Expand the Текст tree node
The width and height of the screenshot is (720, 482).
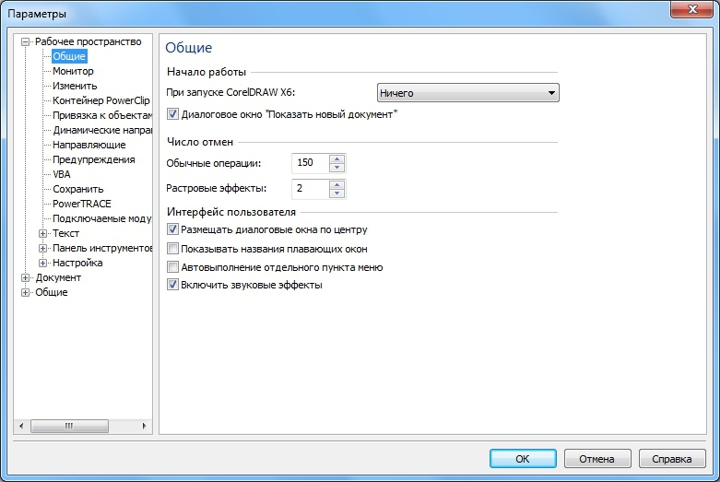(x=43, y=234)
